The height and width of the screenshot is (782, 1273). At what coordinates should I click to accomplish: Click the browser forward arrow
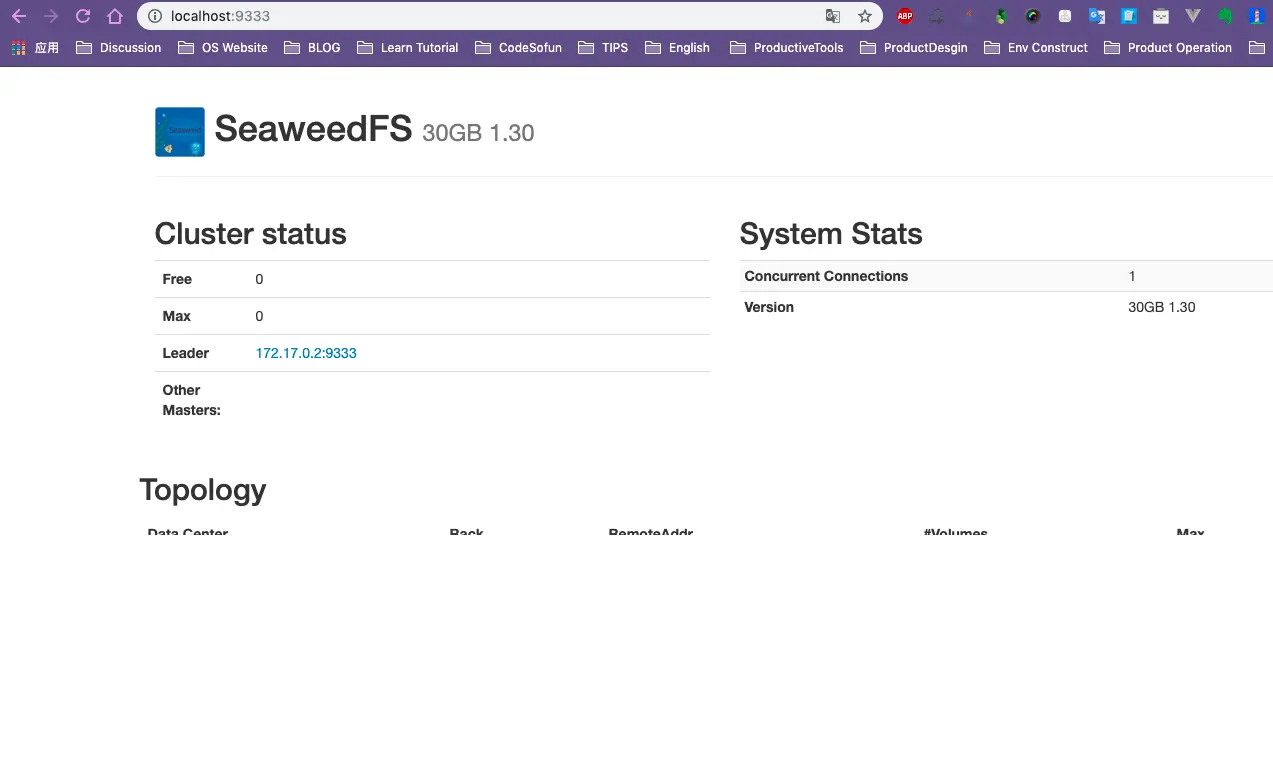point(51,16)
